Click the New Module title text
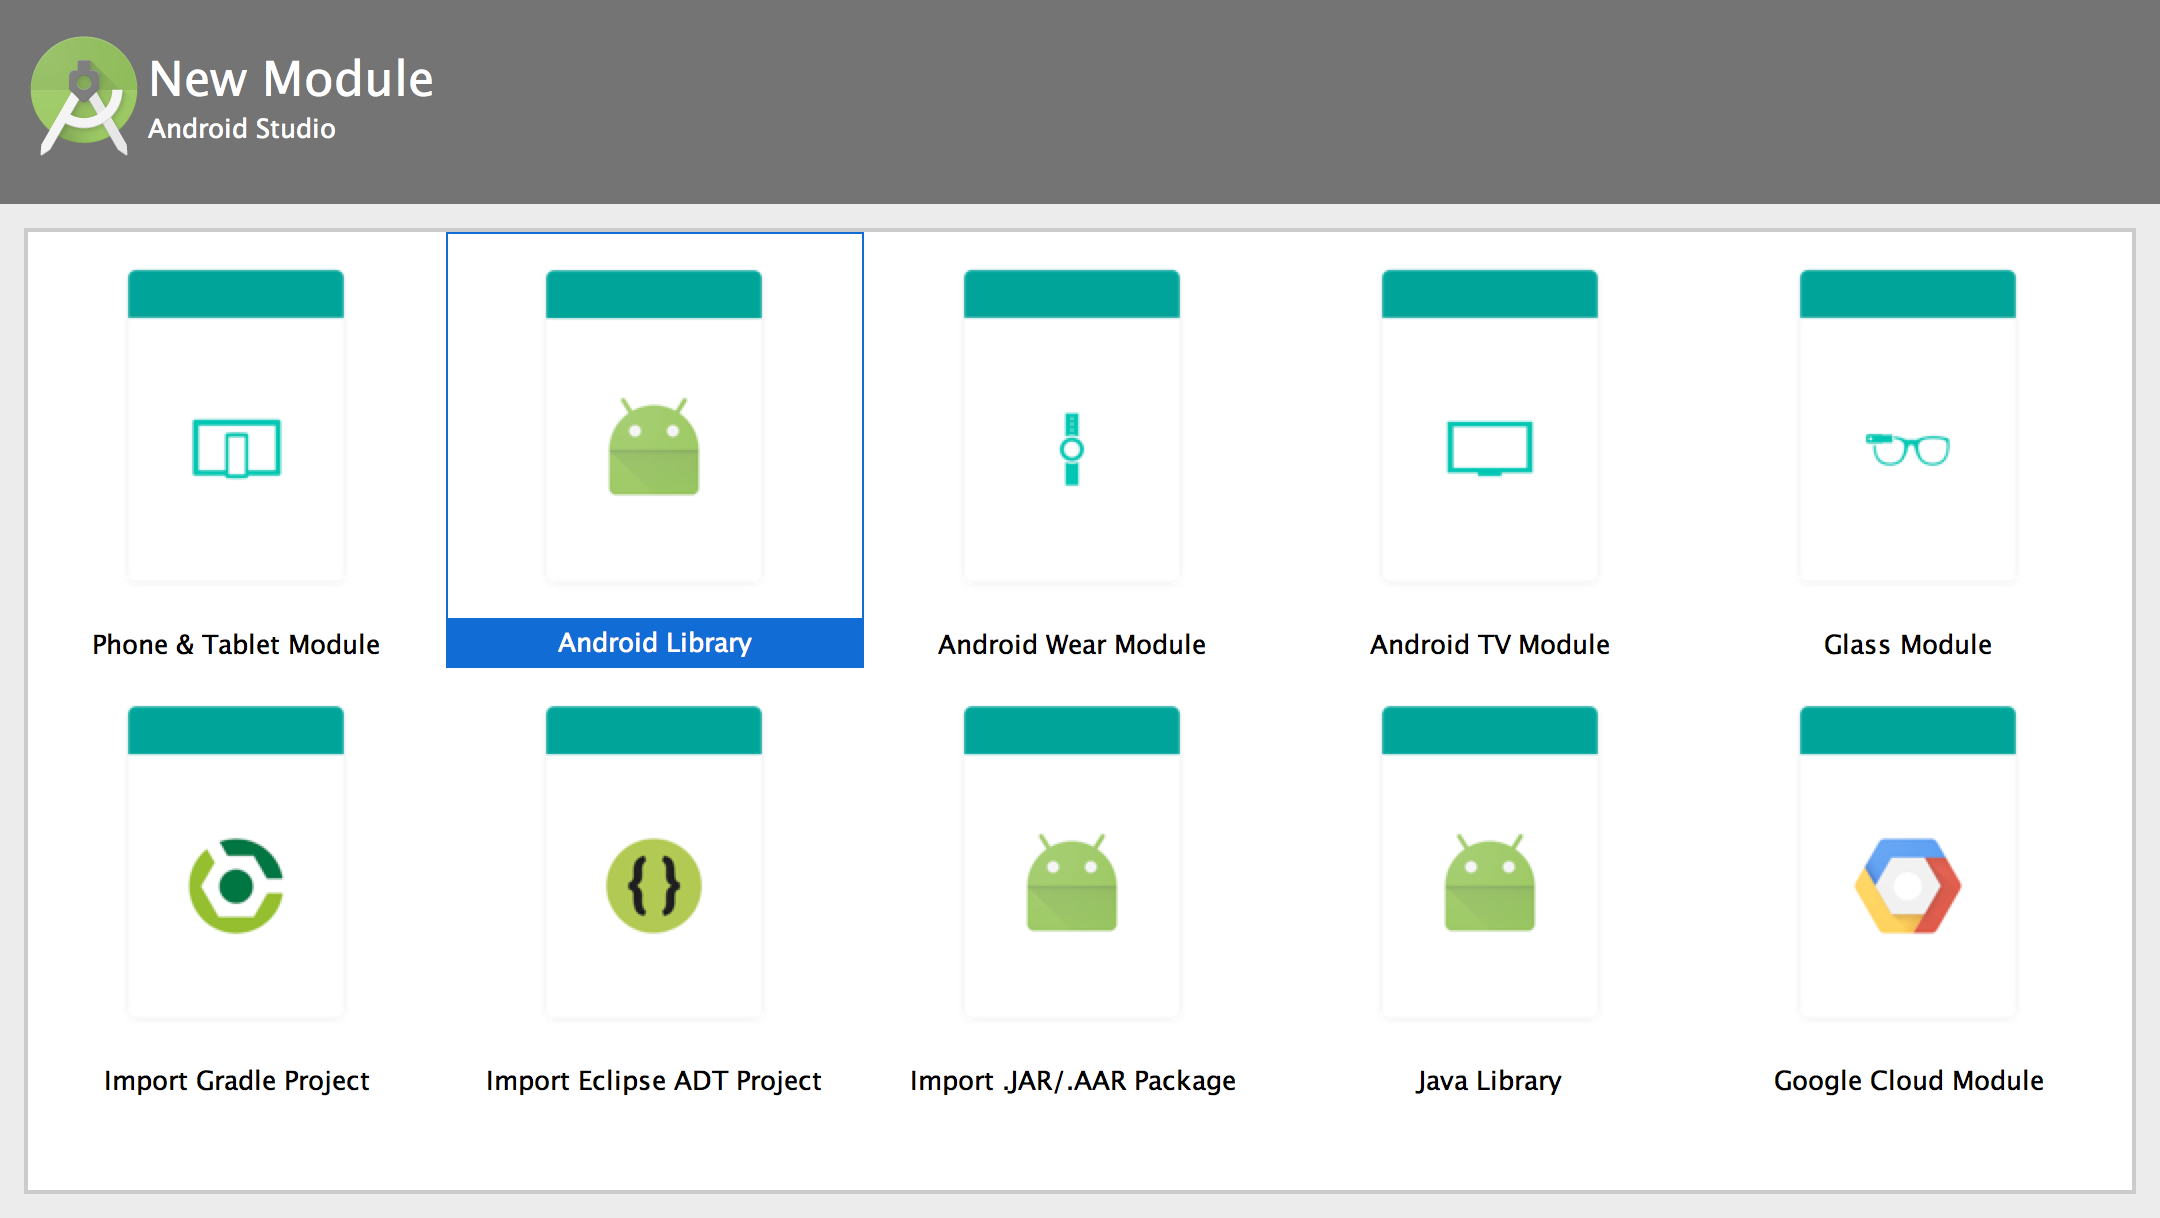This screenshot has height=1218, width=2160. (291, 78)
